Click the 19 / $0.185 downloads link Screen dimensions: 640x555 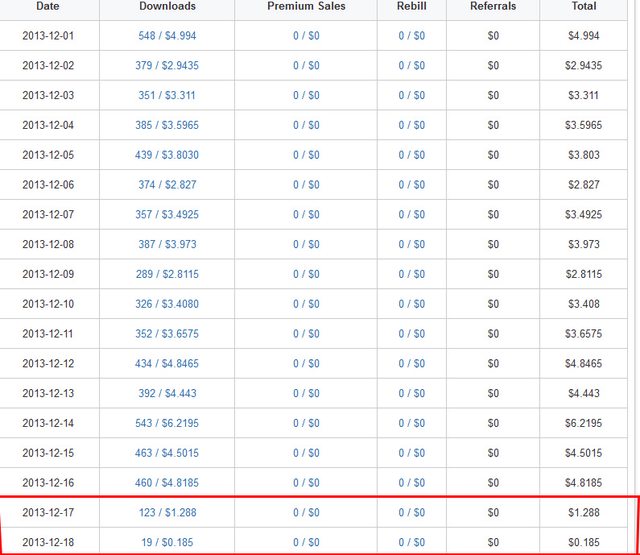pyautogui.click(x=167, y=542)
